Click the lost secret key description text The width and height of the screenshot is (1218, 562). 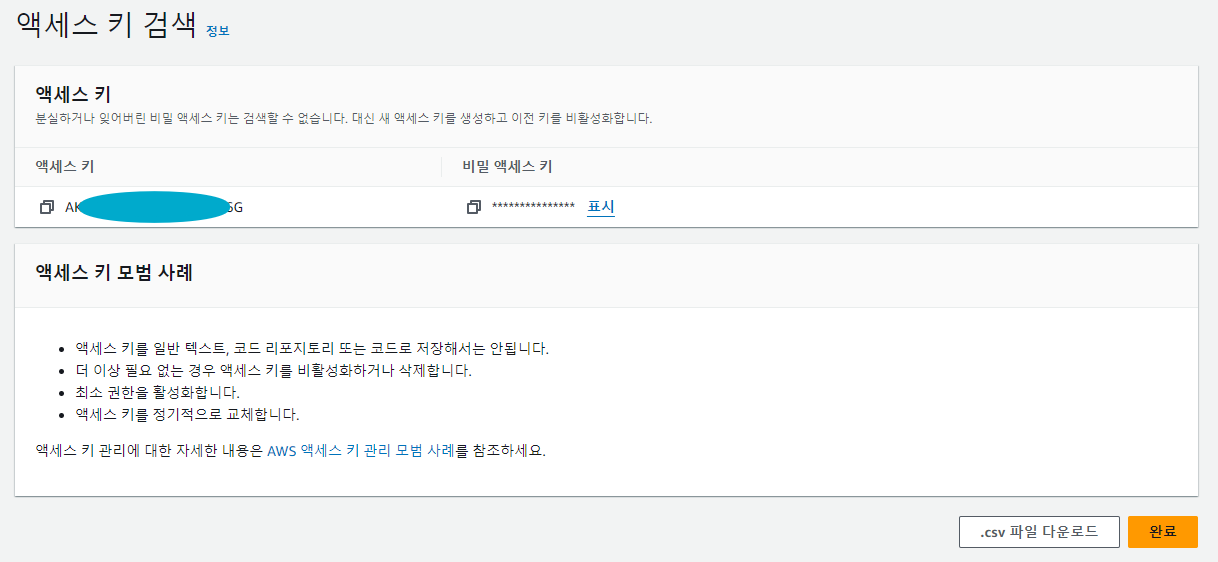tap(343, 118)
